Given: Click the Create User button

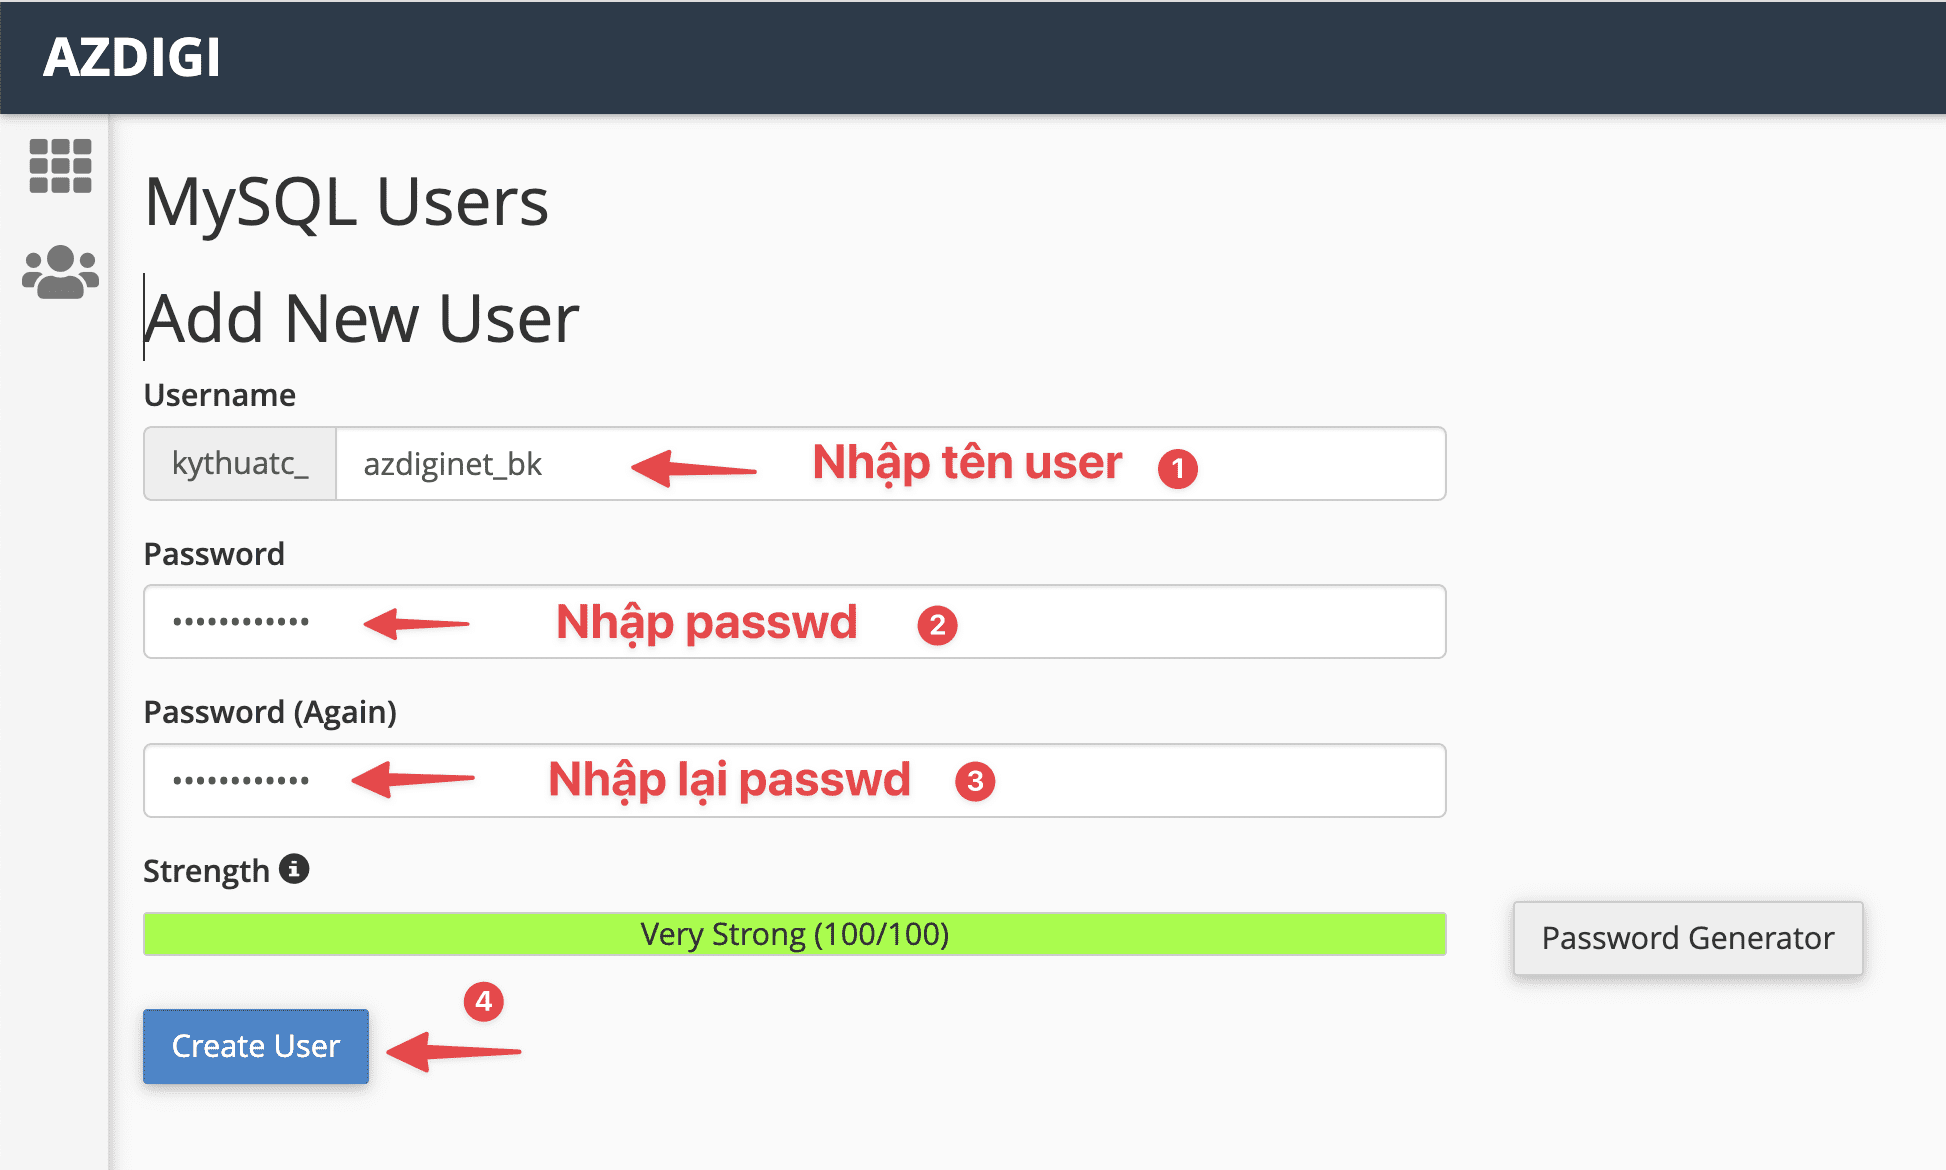Looking at the screenshot, I should click(x=255, y=1046).
